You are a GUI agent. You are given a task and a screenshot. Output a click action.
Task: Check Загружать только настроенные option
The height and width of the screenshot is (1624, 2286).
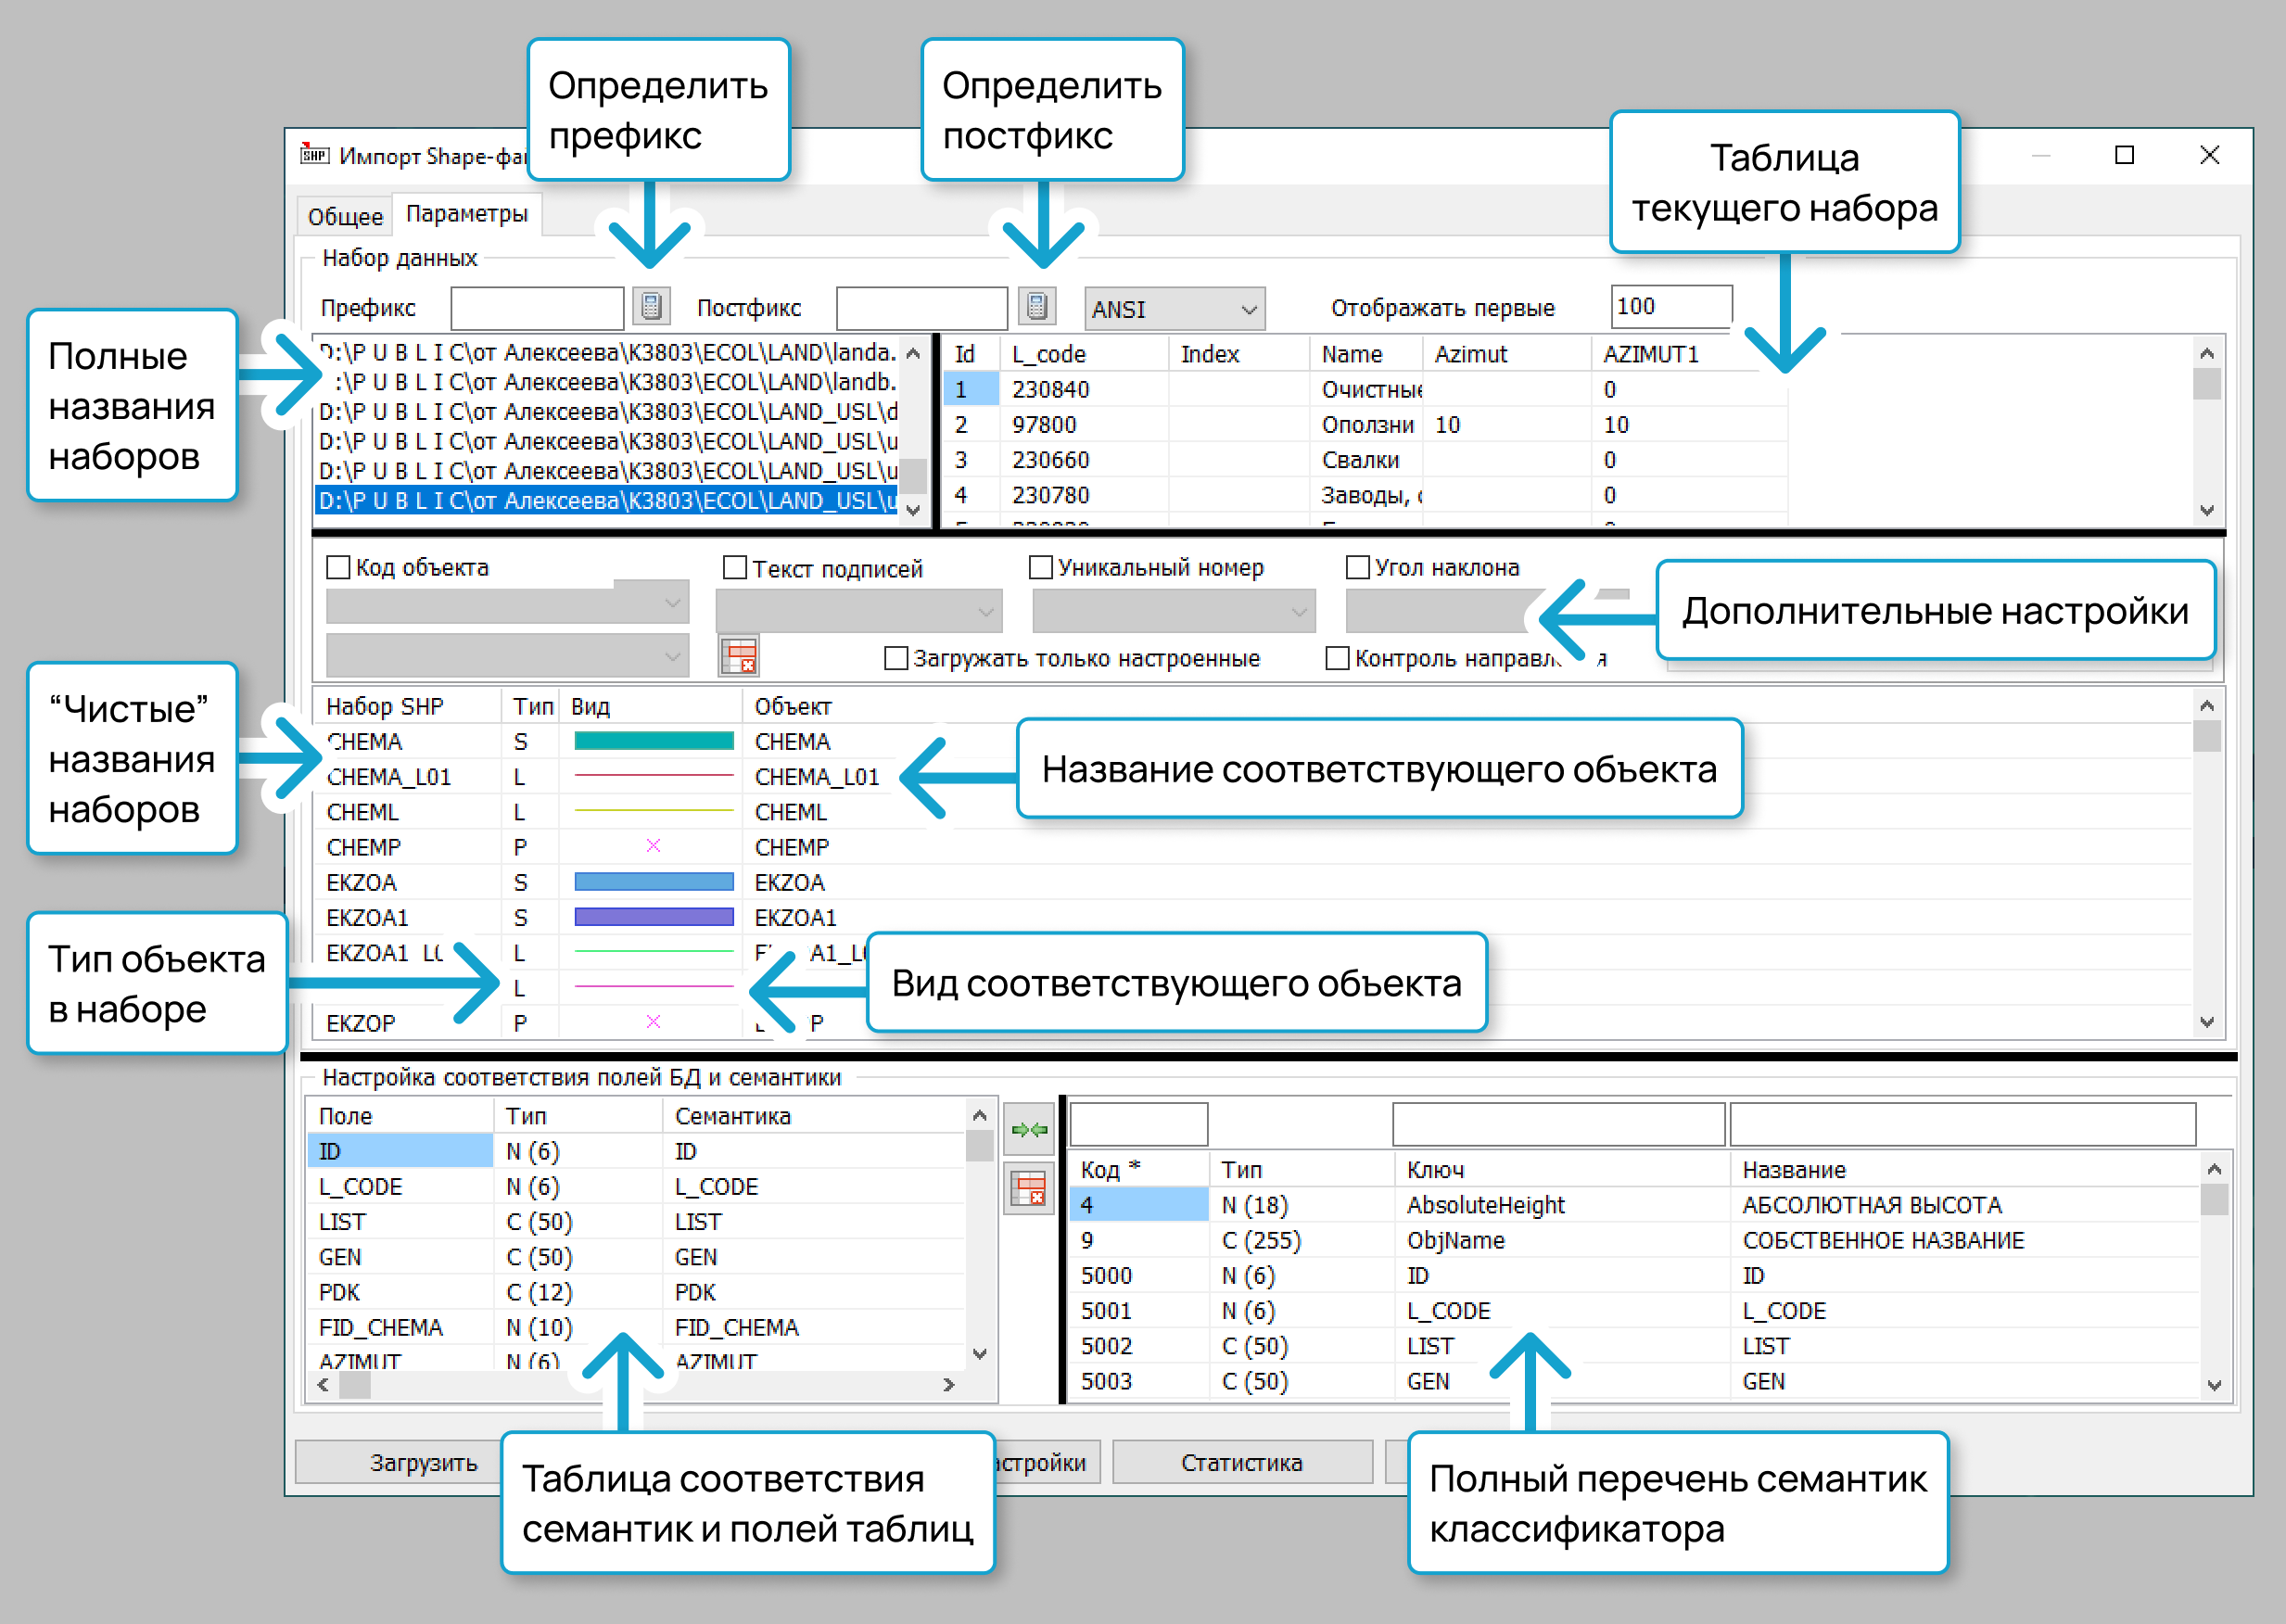896,658
